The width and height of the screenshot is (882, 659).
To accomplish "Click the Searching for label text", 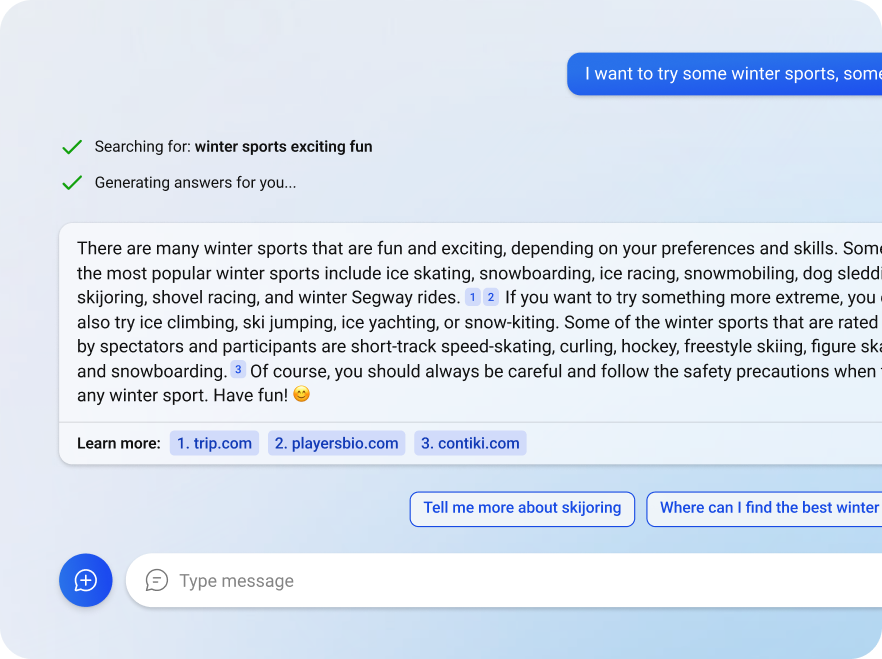I will click(x=143, y=147).
